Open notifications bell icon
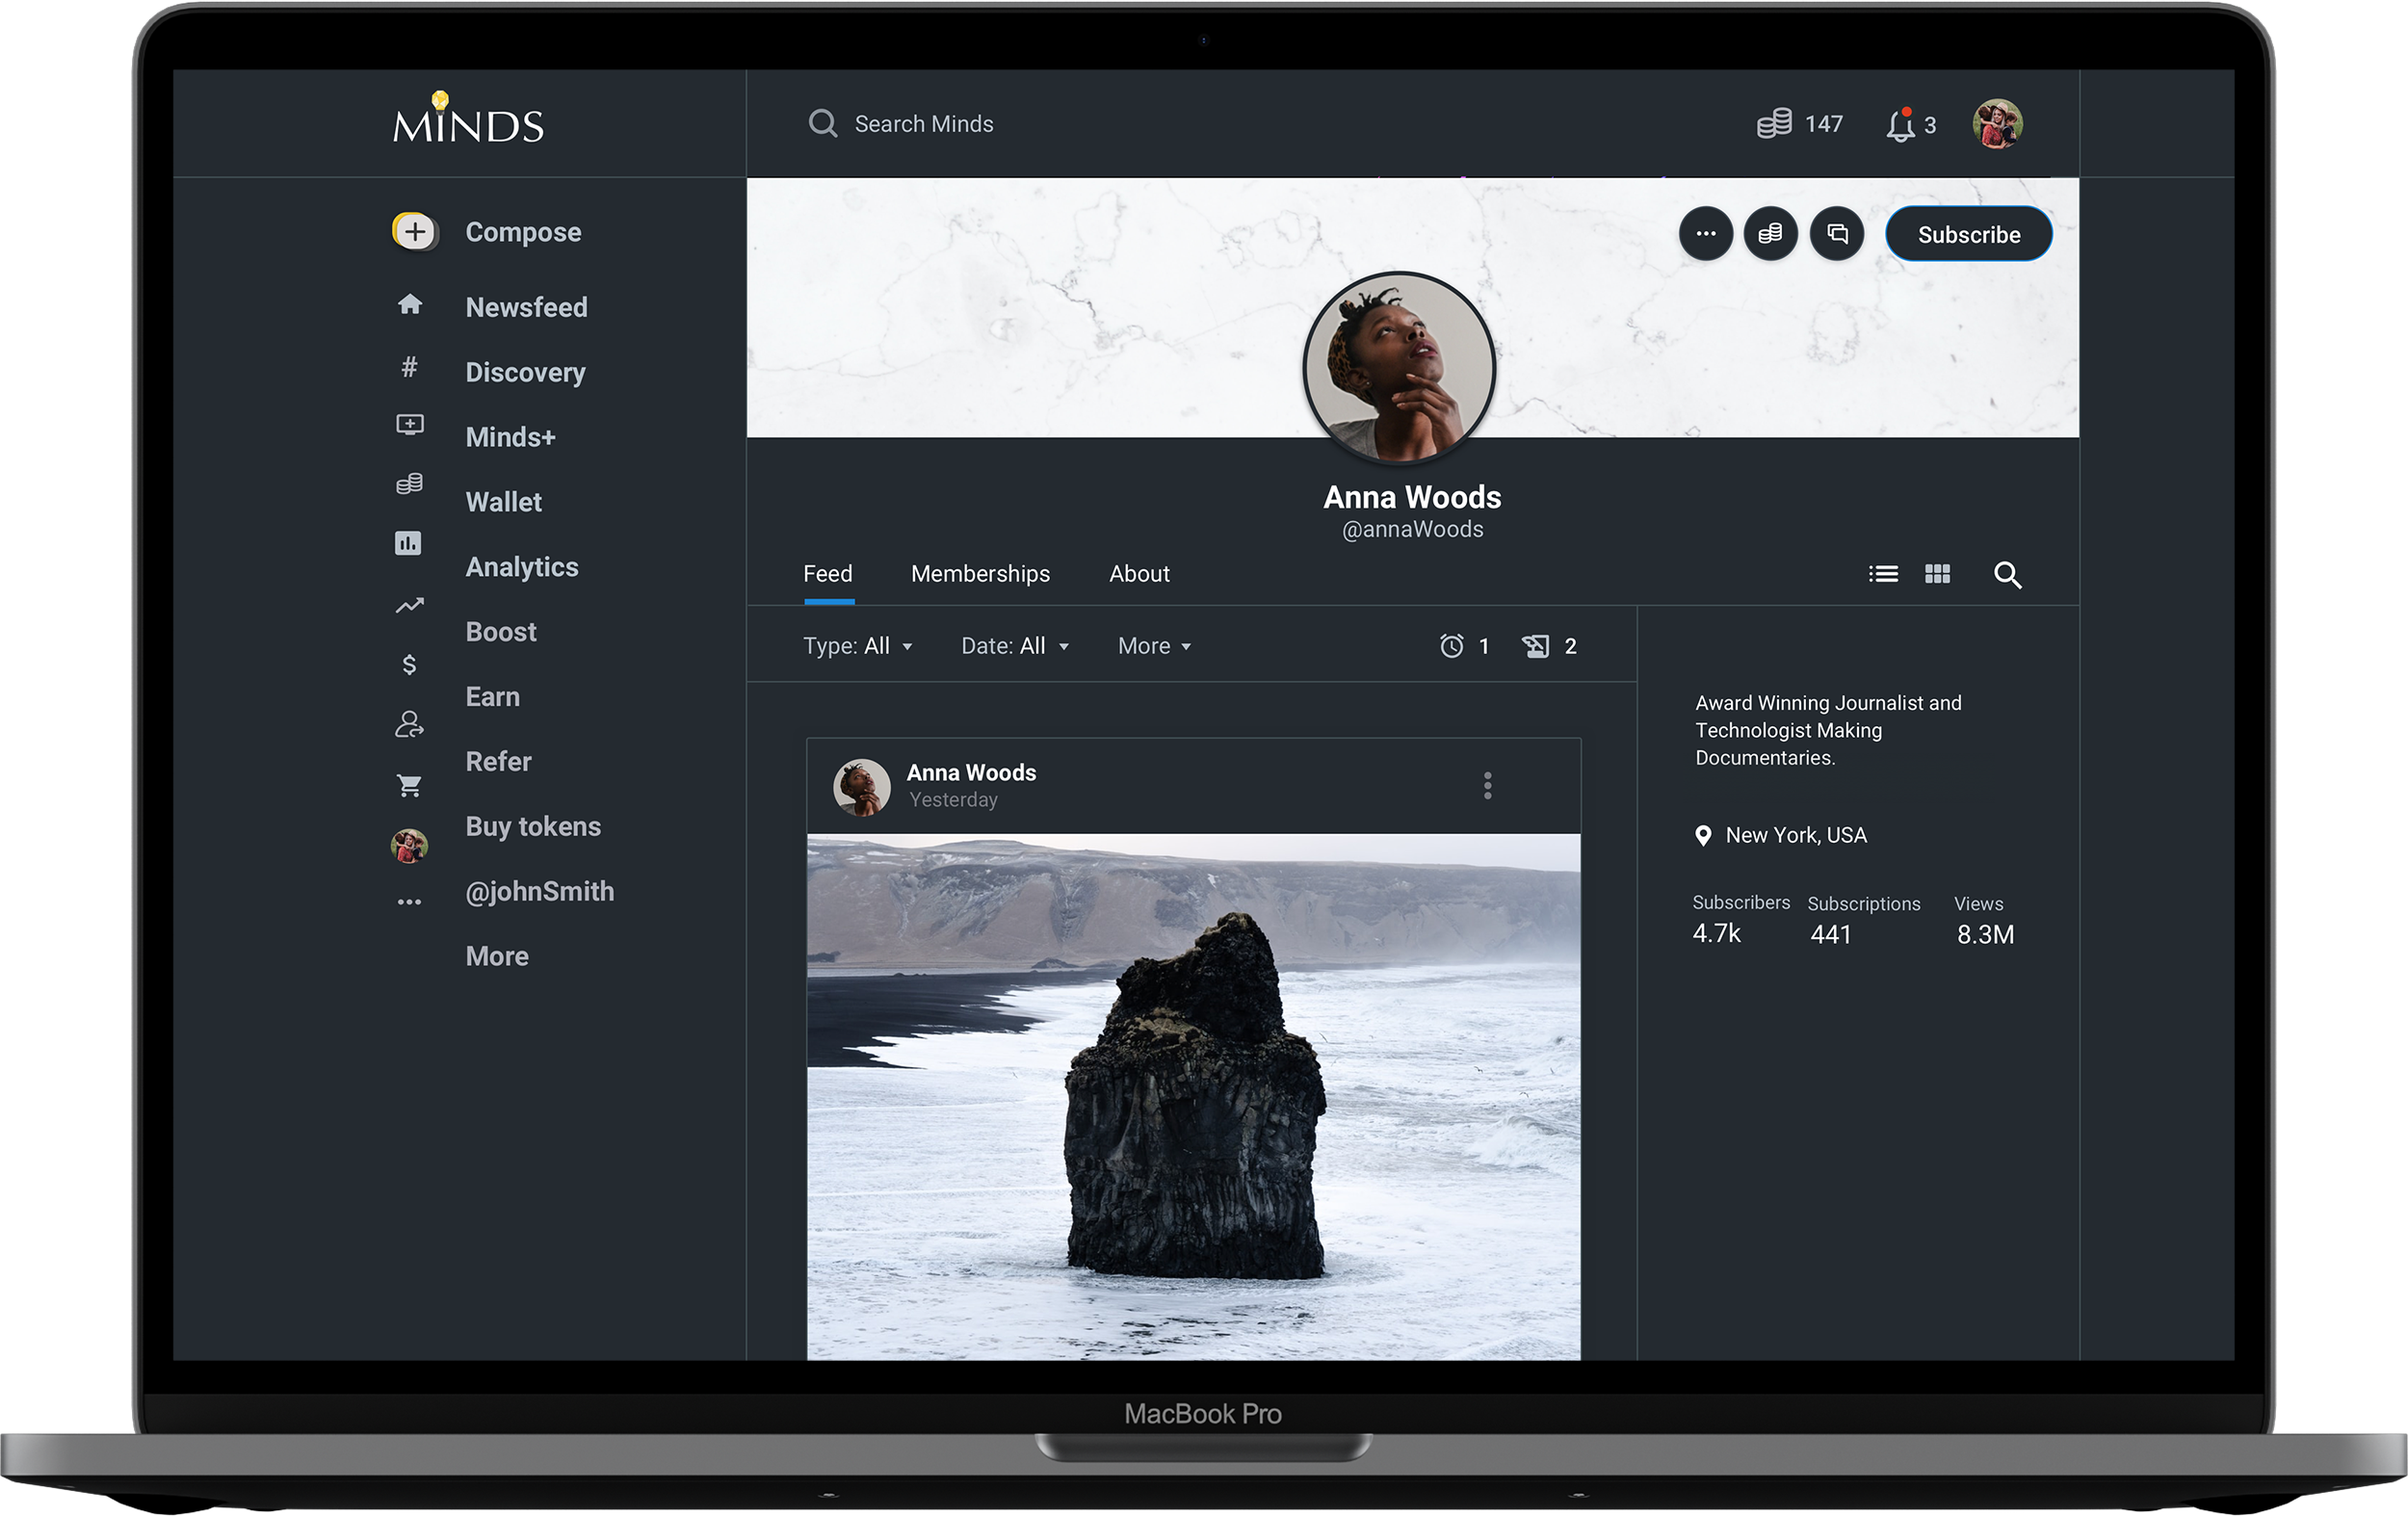The width and height of the screenshot is (2408, 1516). pos(1900,126)
